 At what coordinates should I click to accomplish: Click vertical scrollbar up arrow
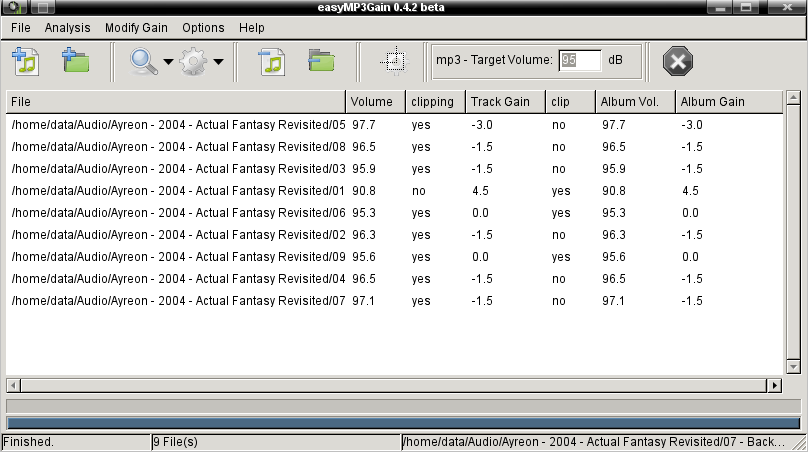pos(794,96)
